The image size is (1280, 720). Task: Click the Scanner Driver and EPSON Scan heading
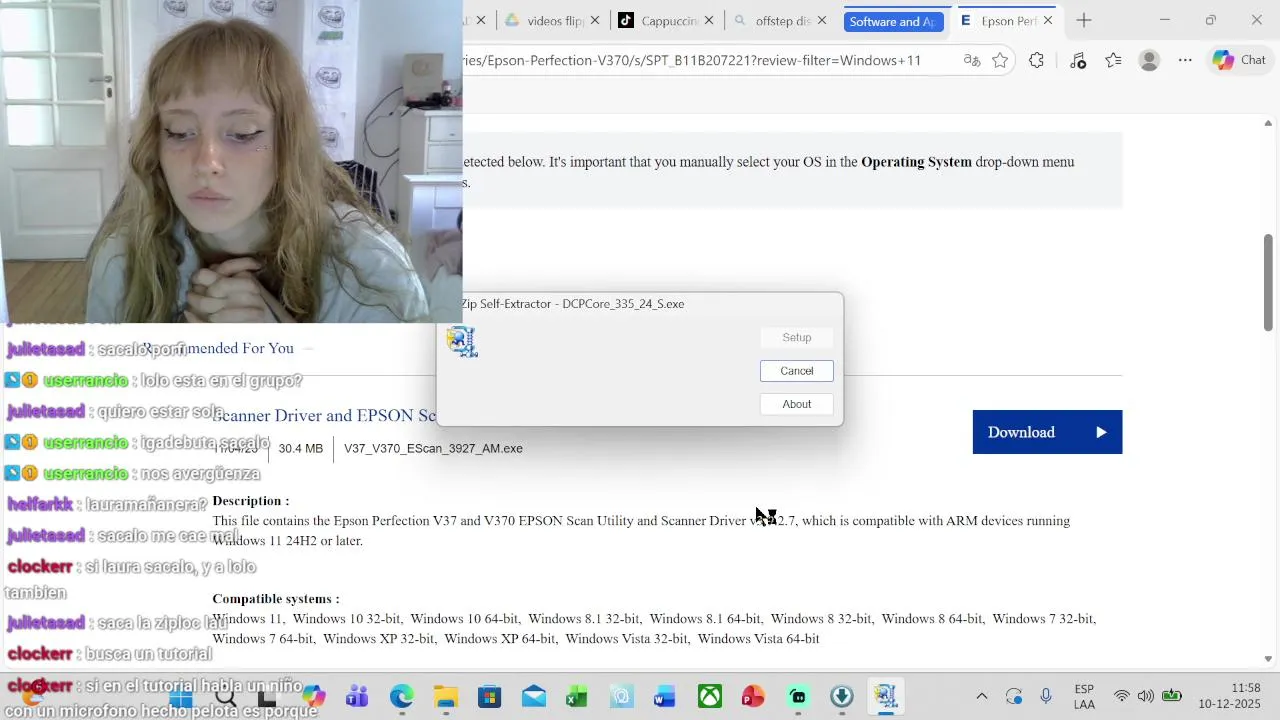point(324,415)
